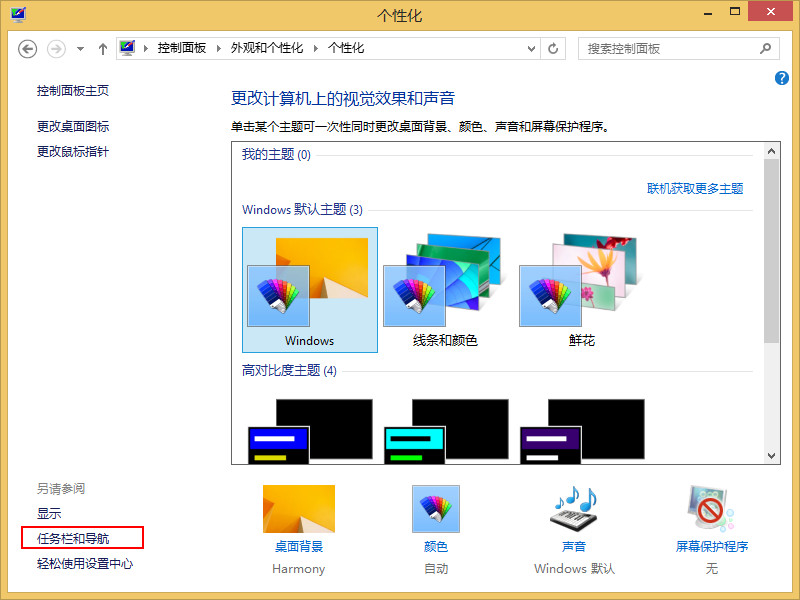
Task: Expand chevron after computer icon in address bar
Action: click(146, 48)
